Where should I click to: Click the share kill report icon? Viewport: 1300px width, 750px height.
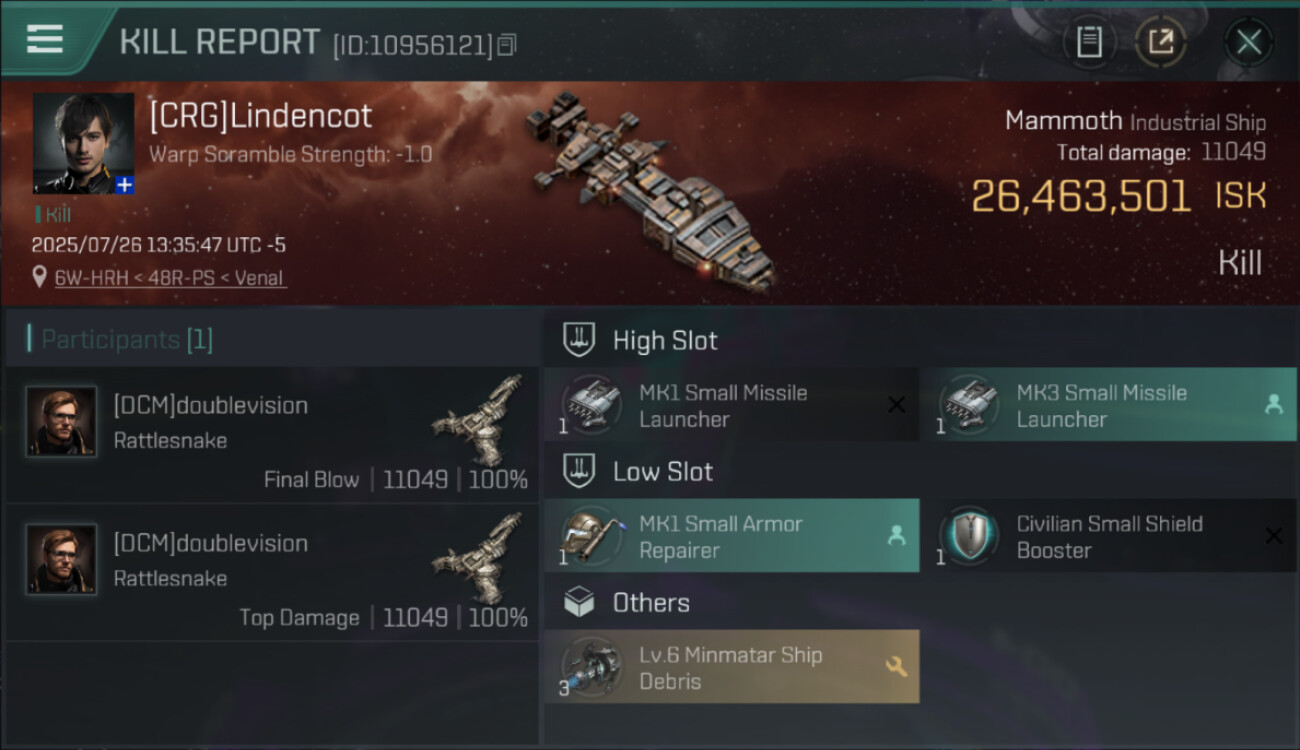[1160, 42]
